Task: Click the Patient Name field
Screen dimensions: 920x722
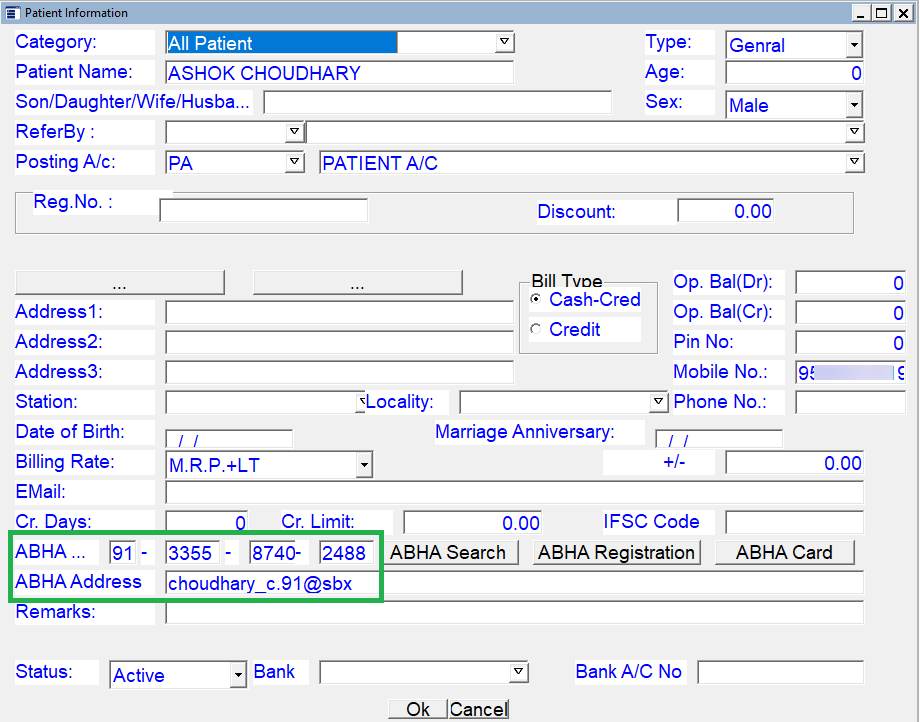Action: [338, 73]
